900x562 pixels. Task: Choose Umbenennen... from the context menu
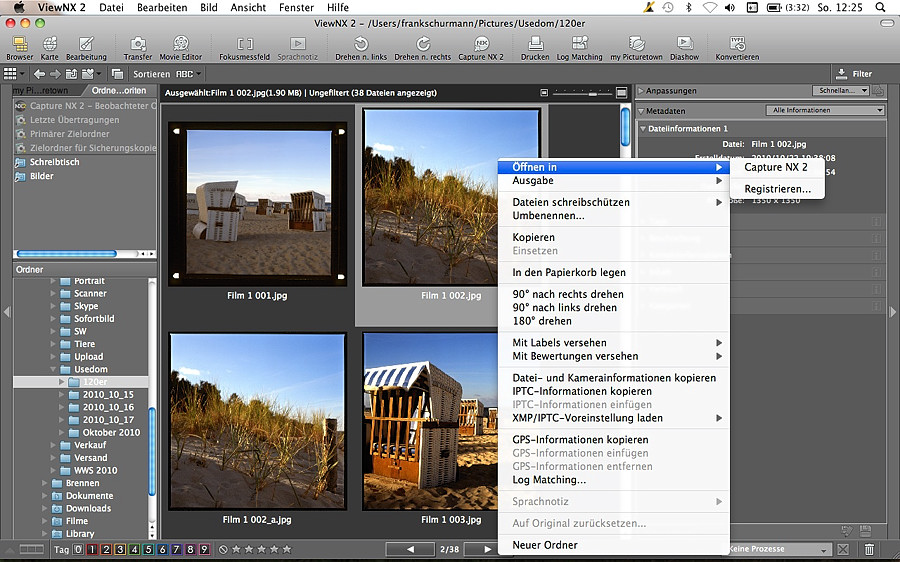(x=614, y=216)
